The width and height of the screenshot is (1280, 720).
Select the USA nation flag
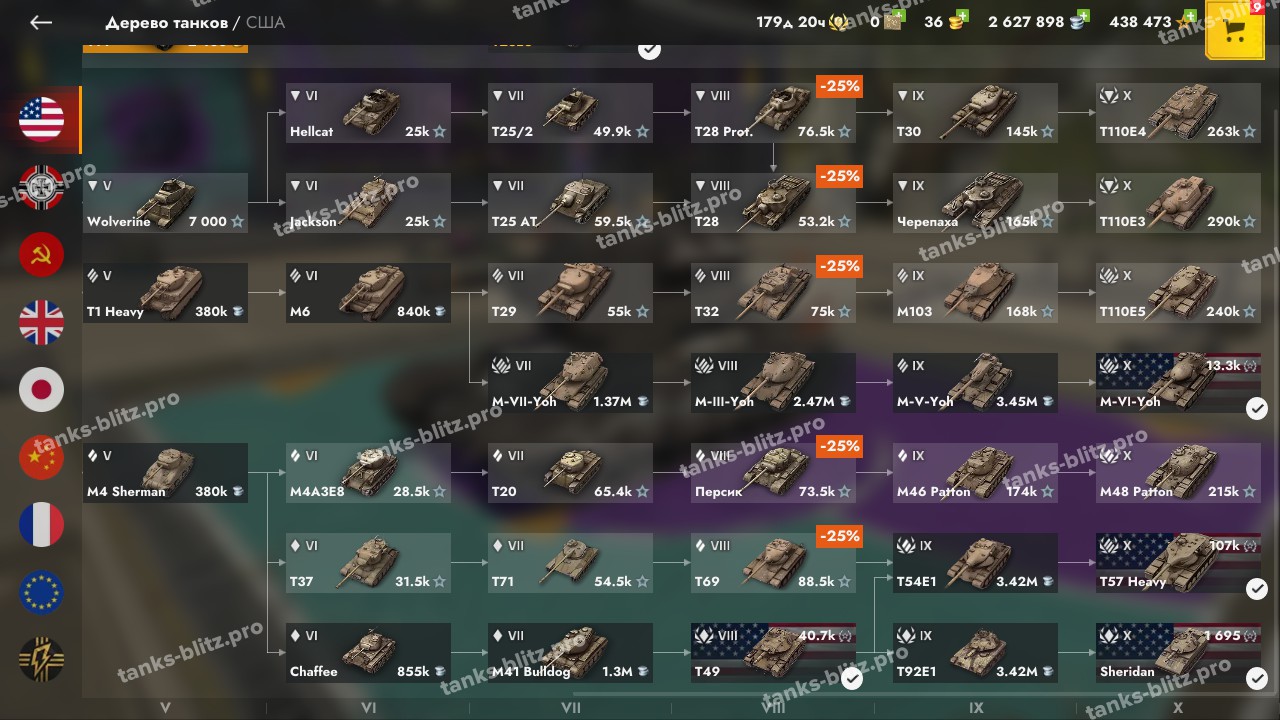pyautogui.click(x=42, y=119)
